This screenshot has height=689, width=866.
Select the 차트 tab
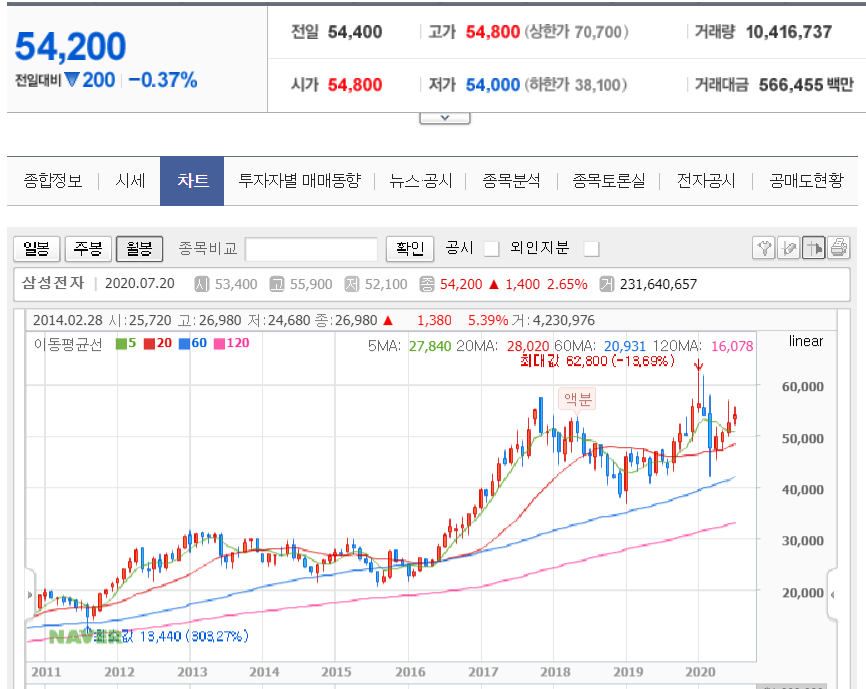tap(192, 181)
